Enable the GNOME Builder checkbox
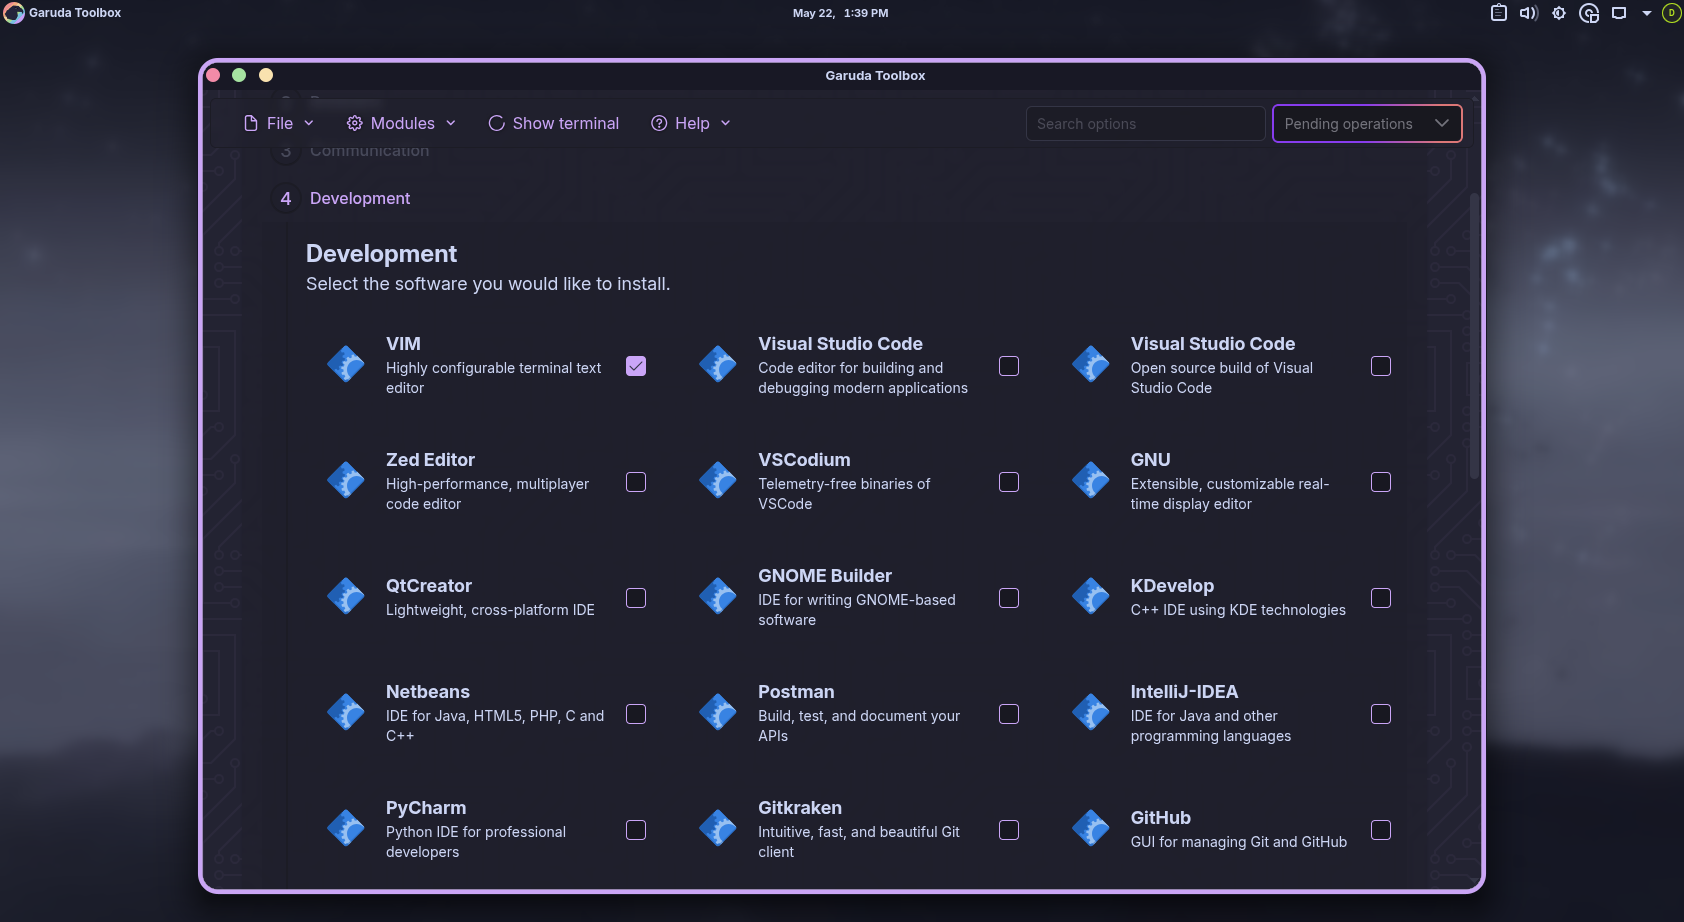This screenshot has height=922, width=1684. [x=1009, y=598]
